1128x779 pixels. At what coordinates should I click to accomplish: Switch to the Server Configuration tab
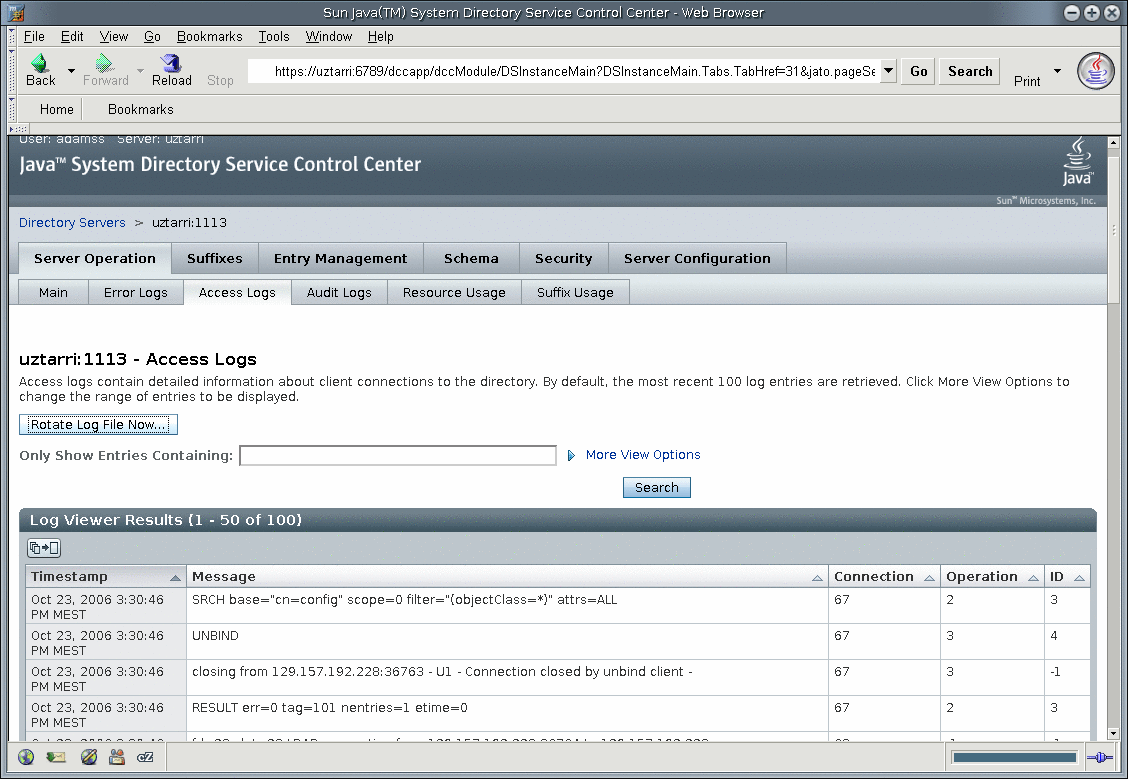tap(697, 258)
